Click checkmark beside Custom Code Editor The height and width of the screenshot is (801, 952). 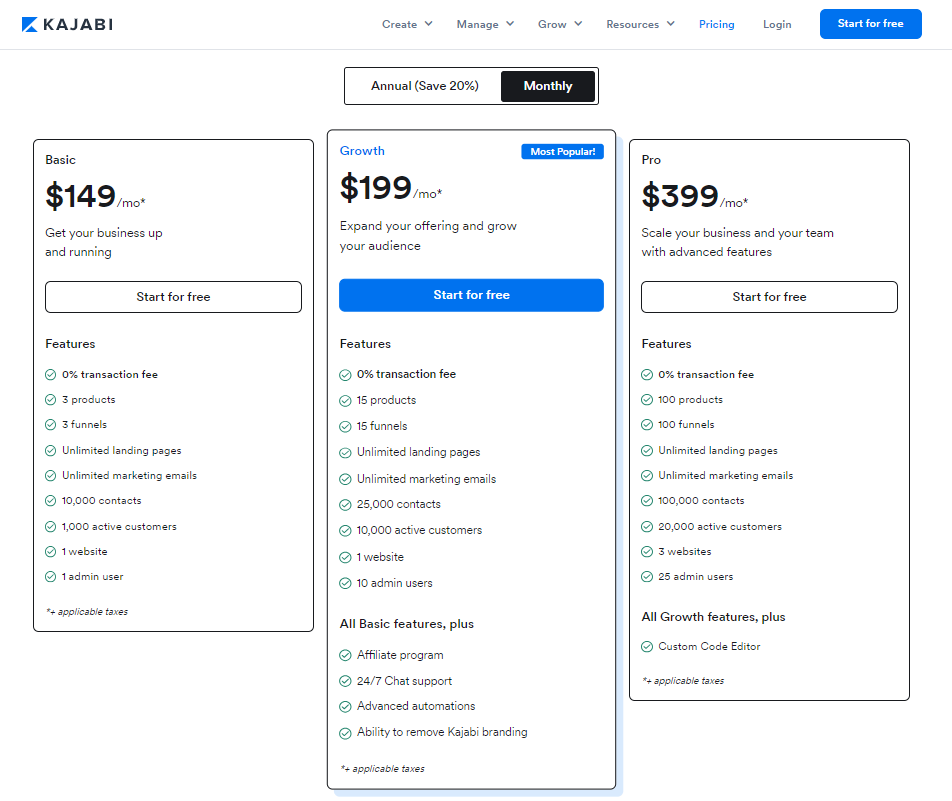click(647, 647)
